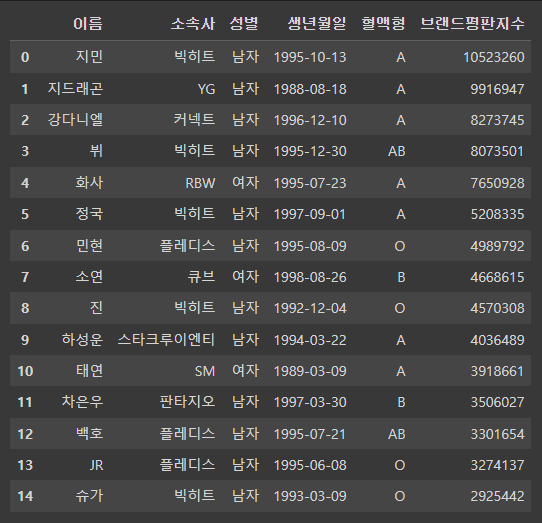Click the row index label 10
542x523 pixels.
tap(25, 372)
